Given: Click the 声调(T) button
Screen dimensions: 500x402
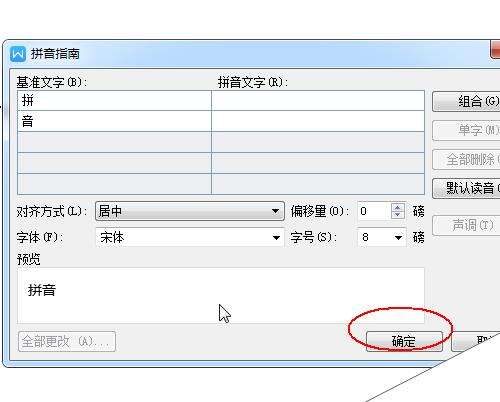Looking at the screenshot, I should point(466,225).
